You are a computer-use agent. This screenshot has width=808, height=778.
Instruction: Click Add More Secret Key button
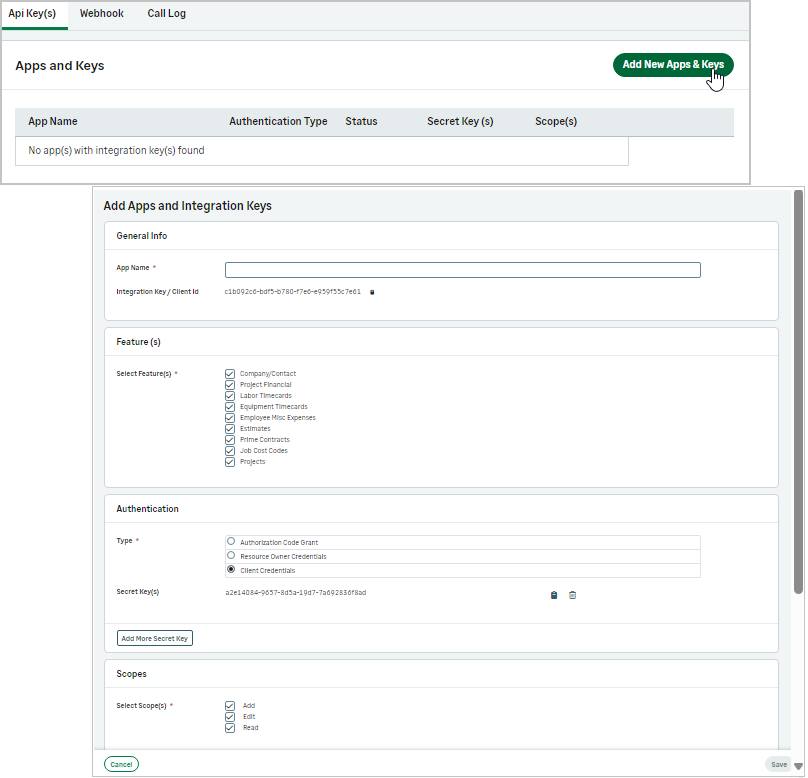(x=155, y=638)
